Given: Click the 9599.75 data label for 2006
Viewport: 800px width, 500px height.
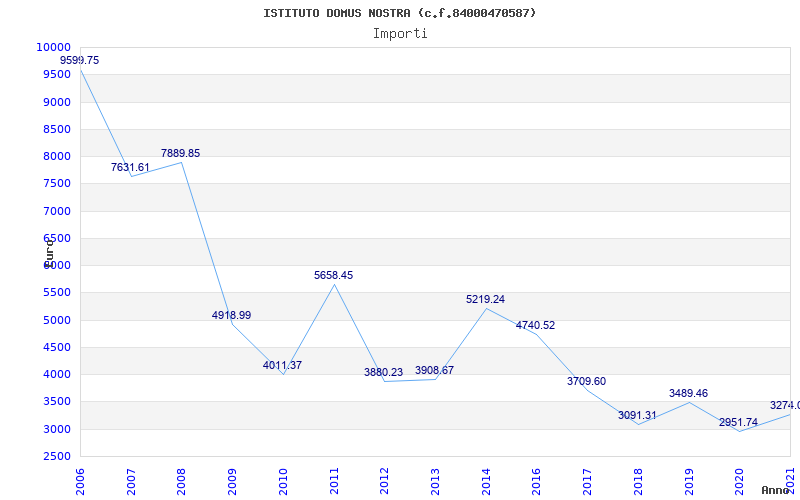Looking at the screenshot, I should point(80,60).
